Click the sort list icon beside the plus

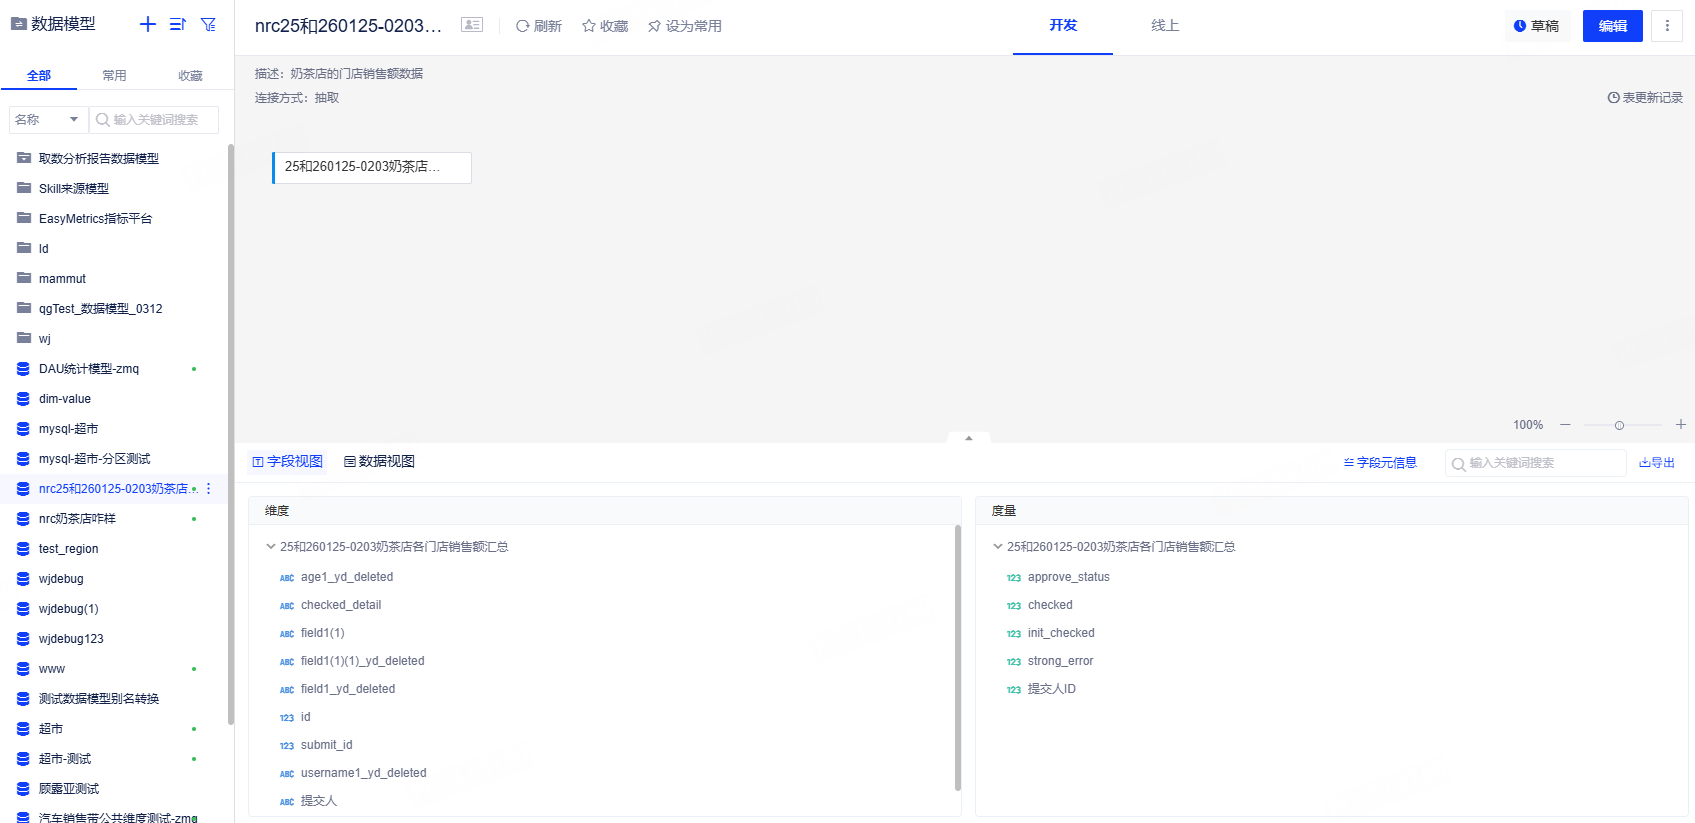click(178, 24)
